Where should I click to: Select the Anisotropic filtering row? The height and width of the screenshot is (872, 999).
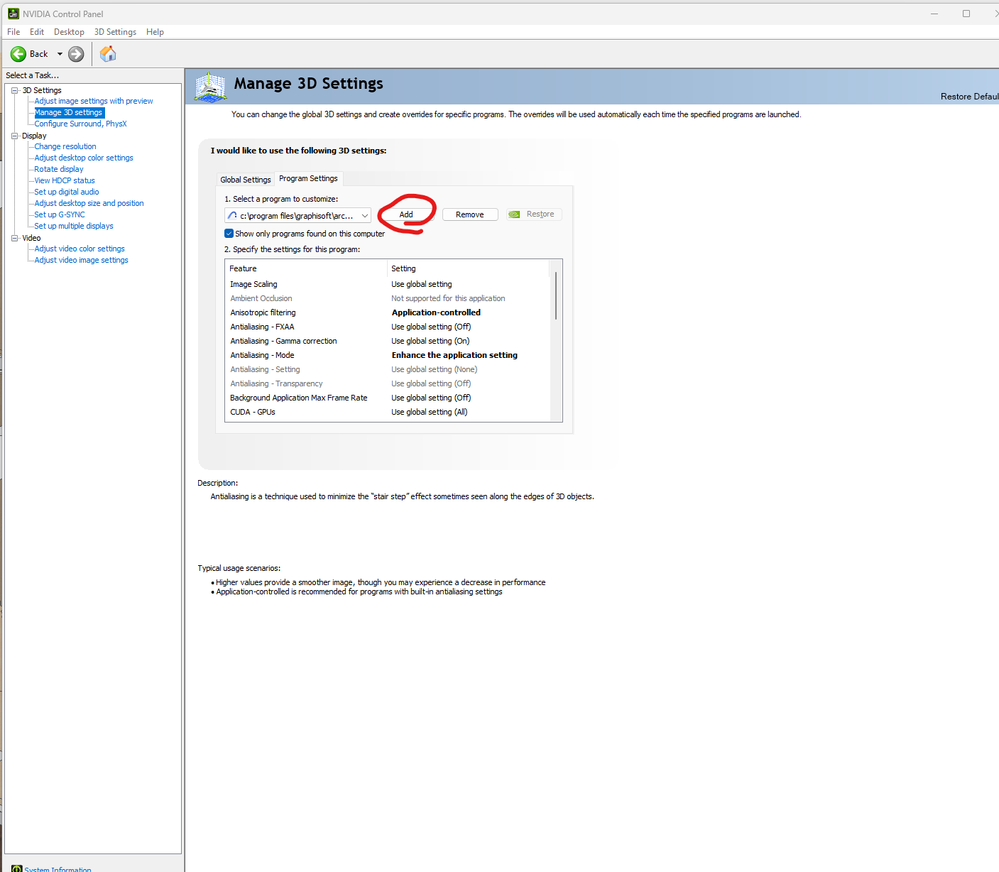(x=387, y=313)
